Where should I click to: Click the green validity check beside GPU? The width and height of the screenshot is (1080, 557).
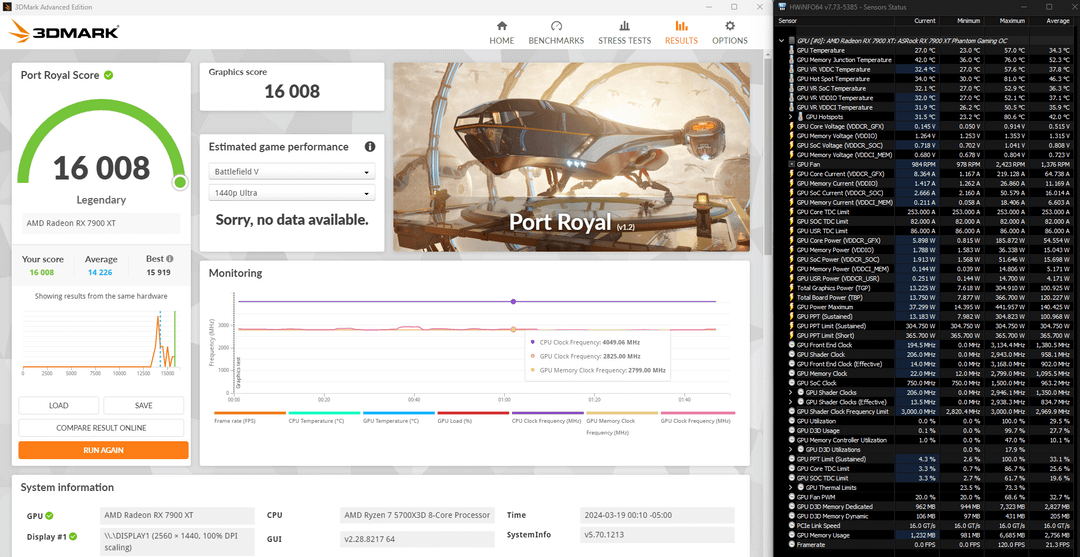click(x=50, y=515)
